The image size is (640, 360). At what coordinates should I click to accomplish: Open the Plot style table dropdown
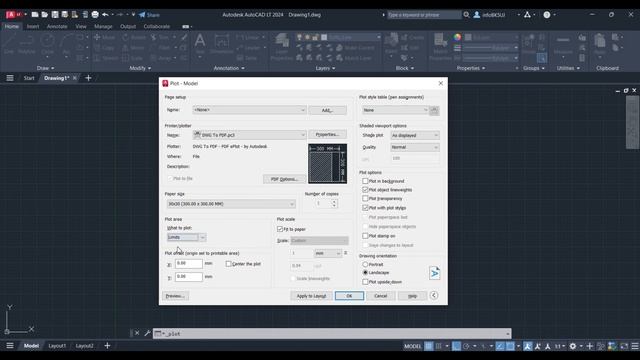click(x=395, y=110)
